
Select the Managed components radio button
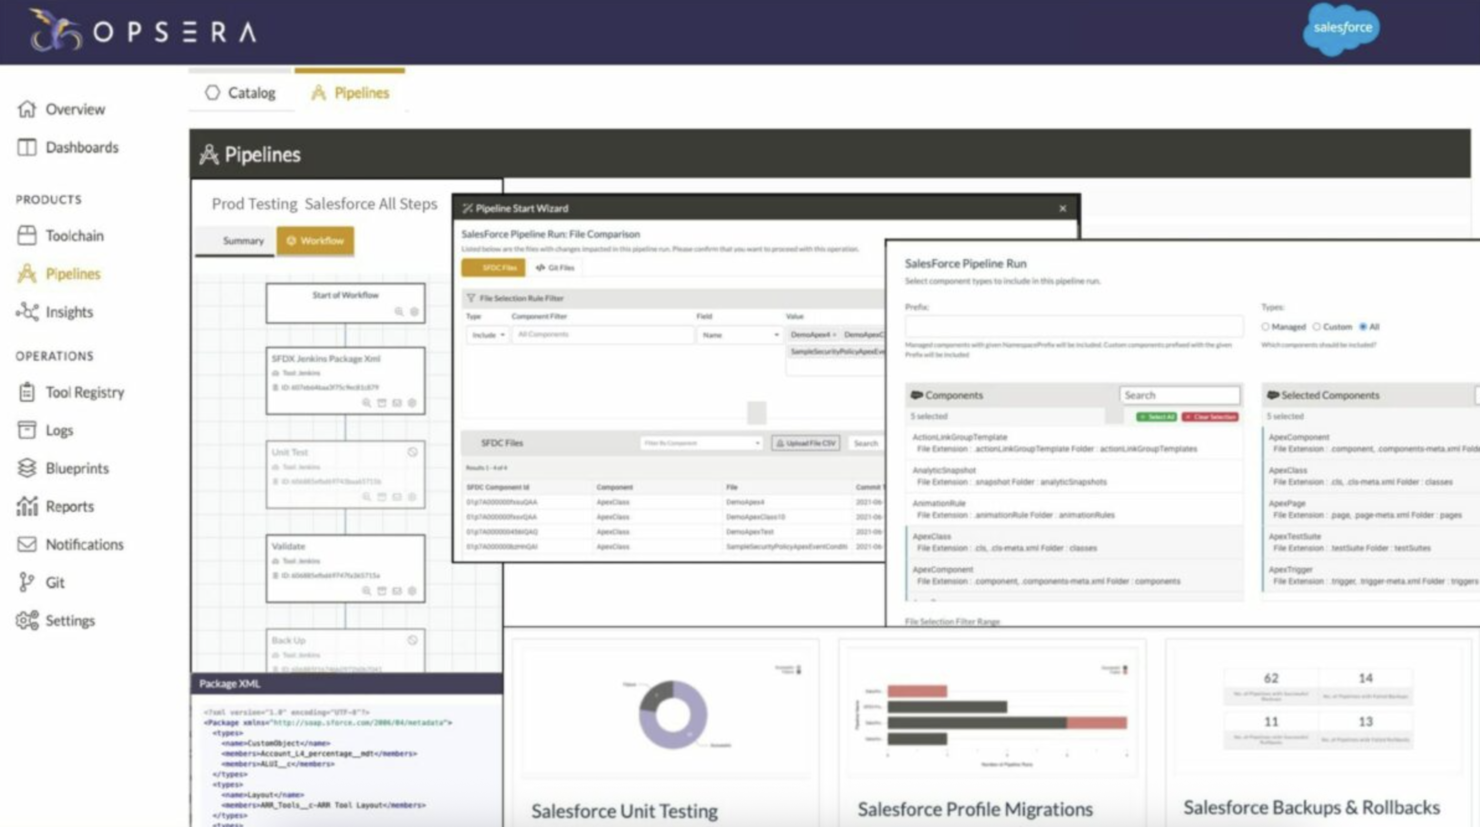(1266, 326)
